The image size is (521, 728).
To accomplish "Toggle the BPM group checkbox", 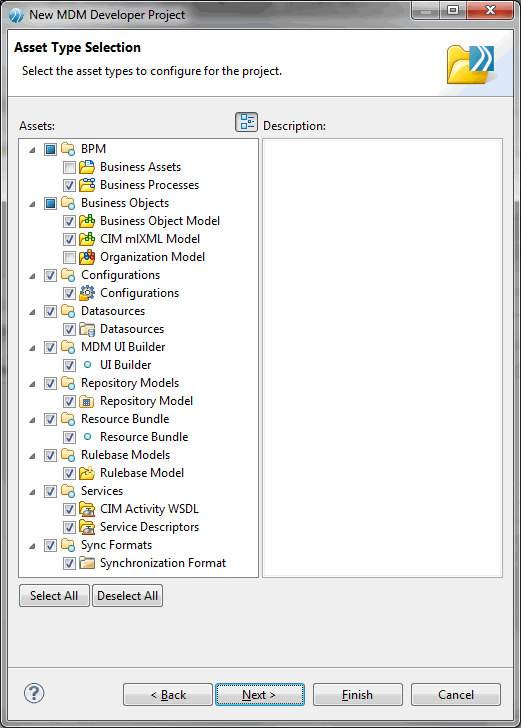I will [51, 149].
